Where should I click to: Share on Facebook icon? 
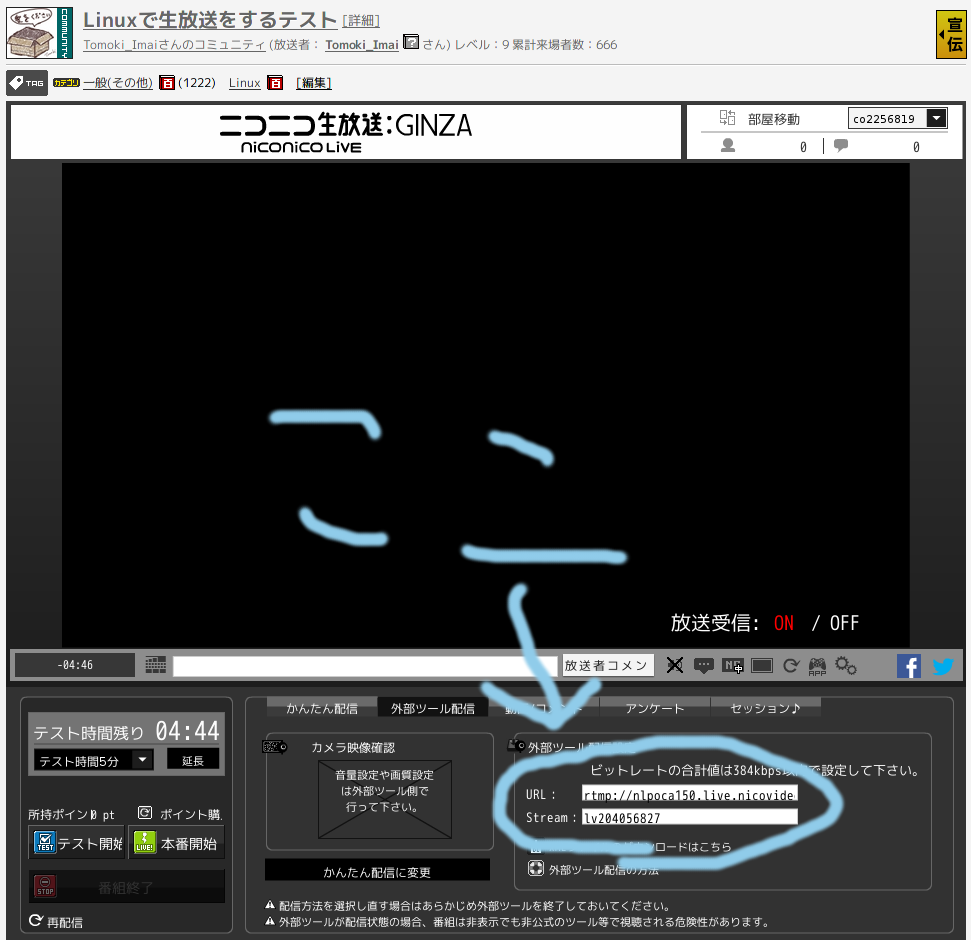(x=908, y=666)
